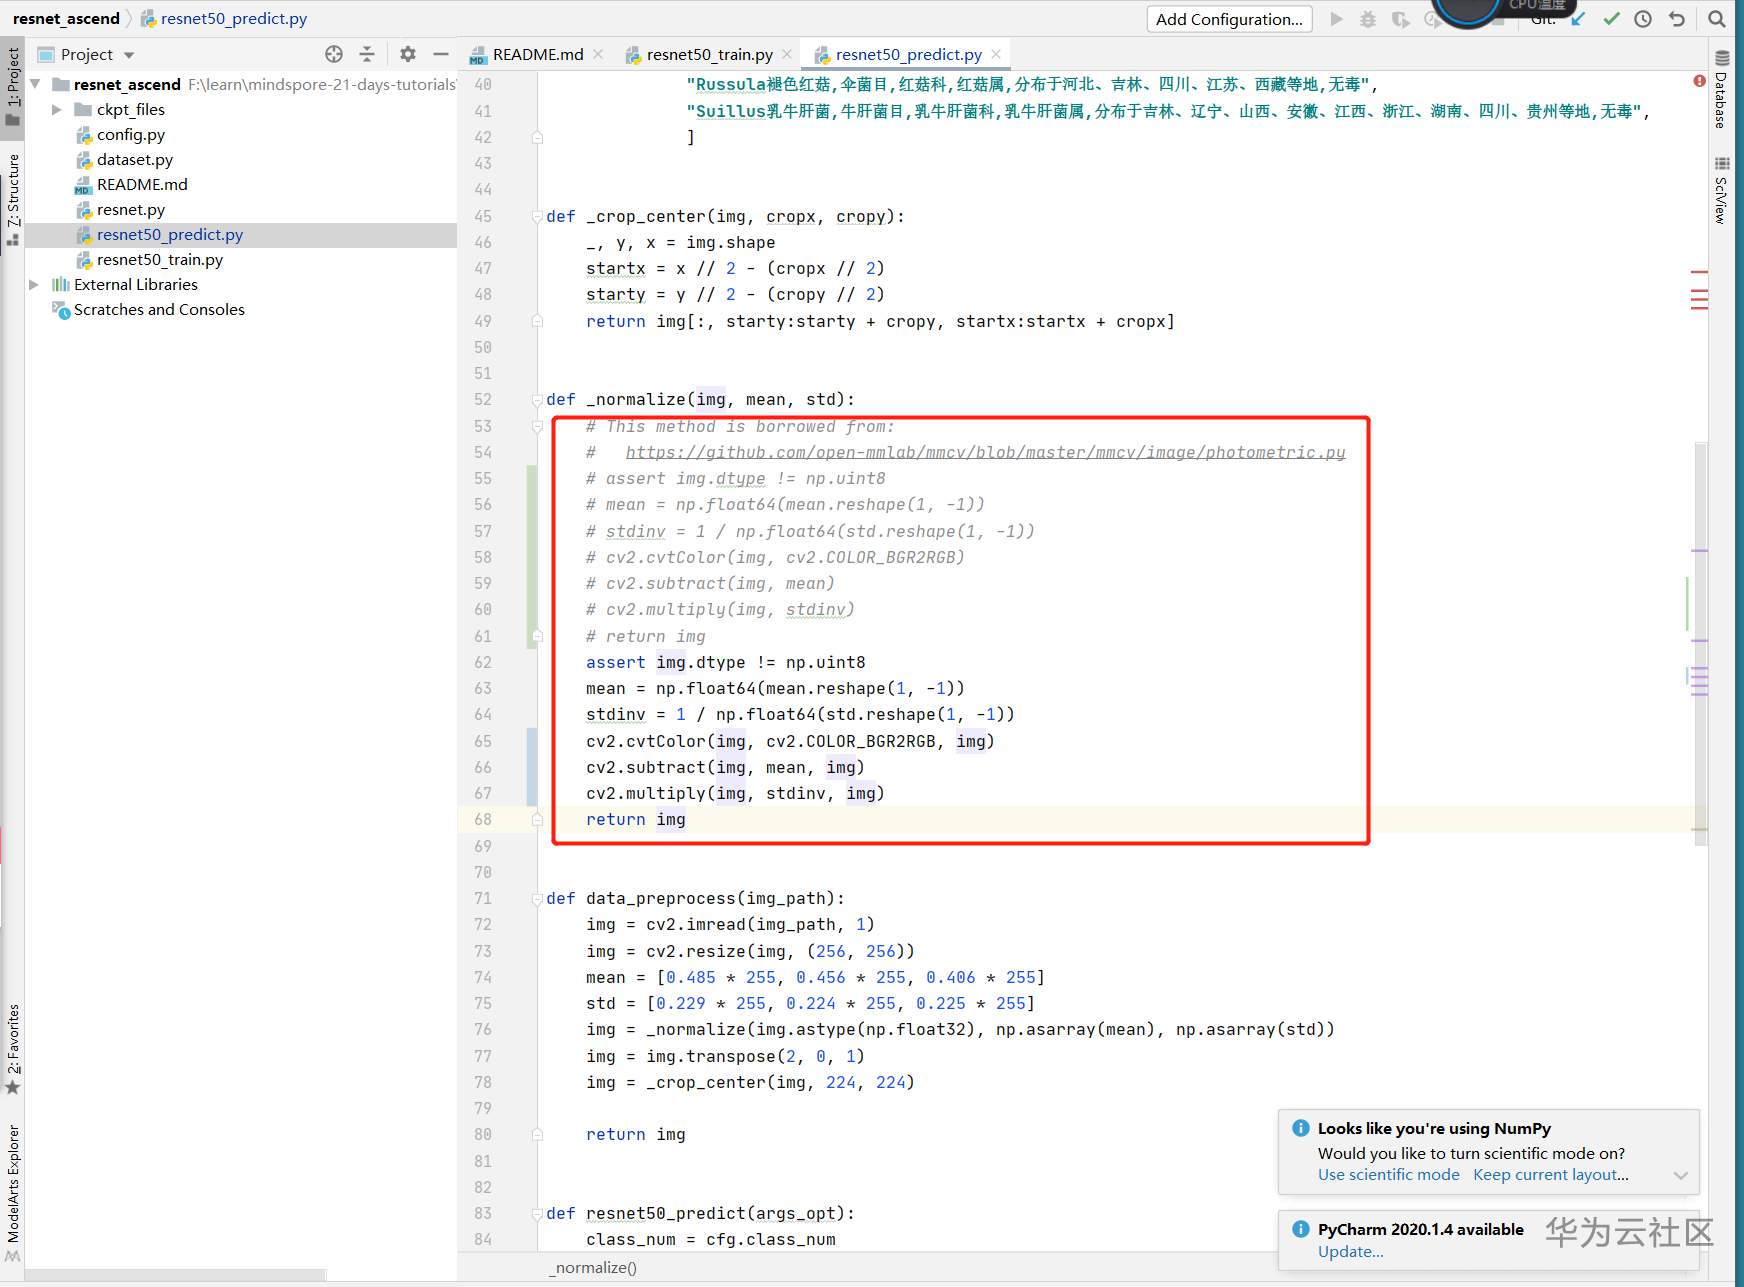The image size is (1744, 1287).
Task: Open Search Everywhere magnifier icon
Action: click(x=1717, y=19)
